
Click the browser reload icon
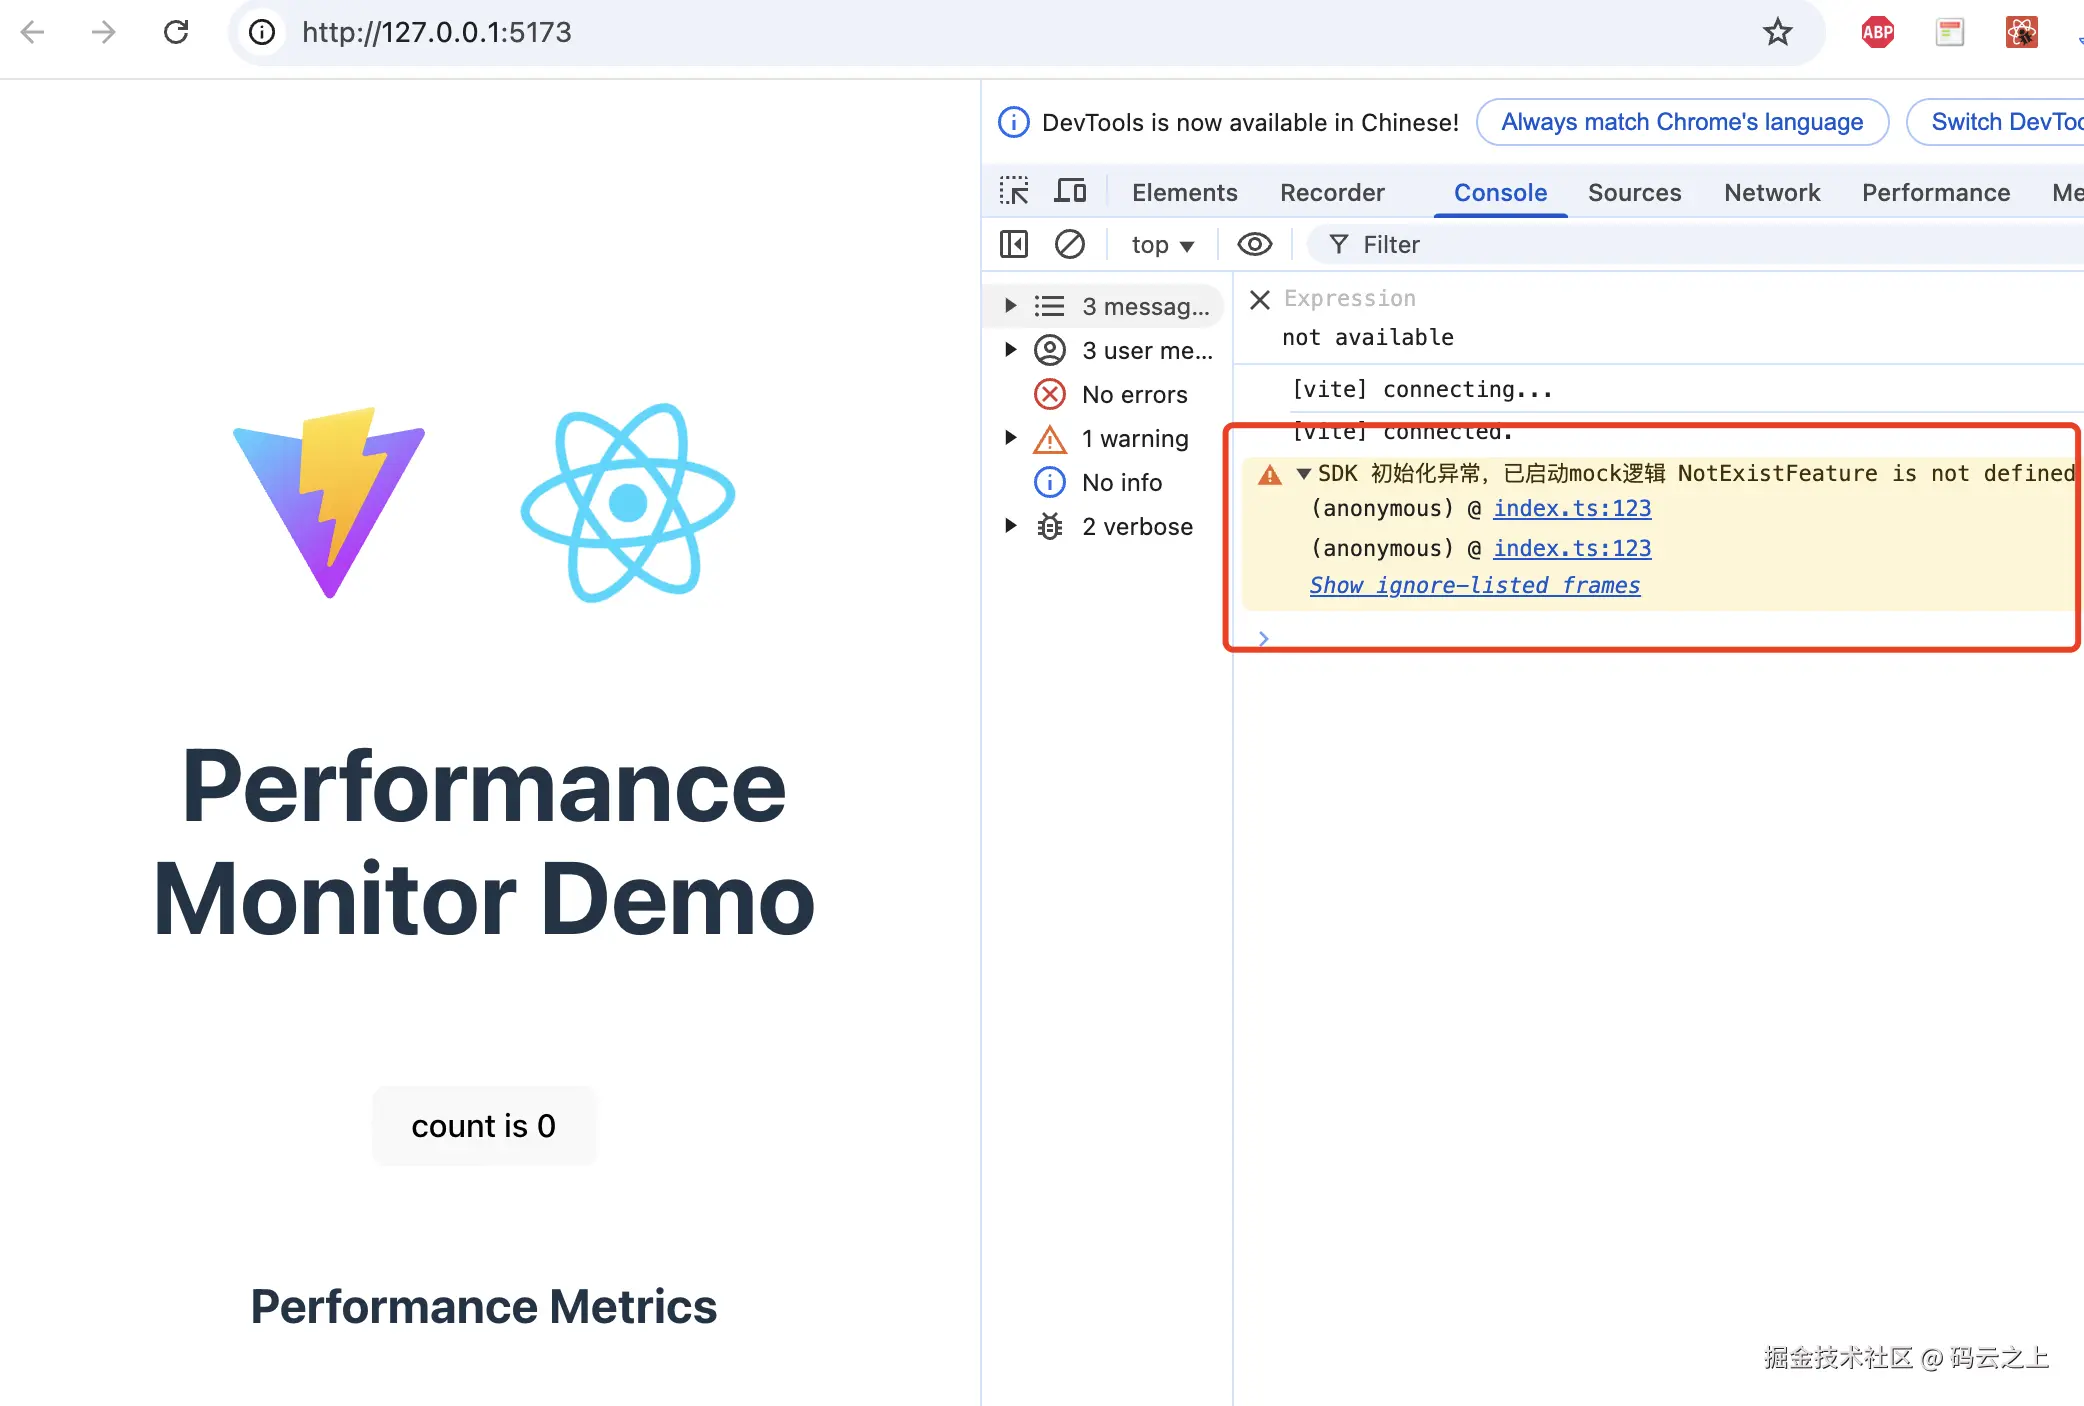pos(176,32)
